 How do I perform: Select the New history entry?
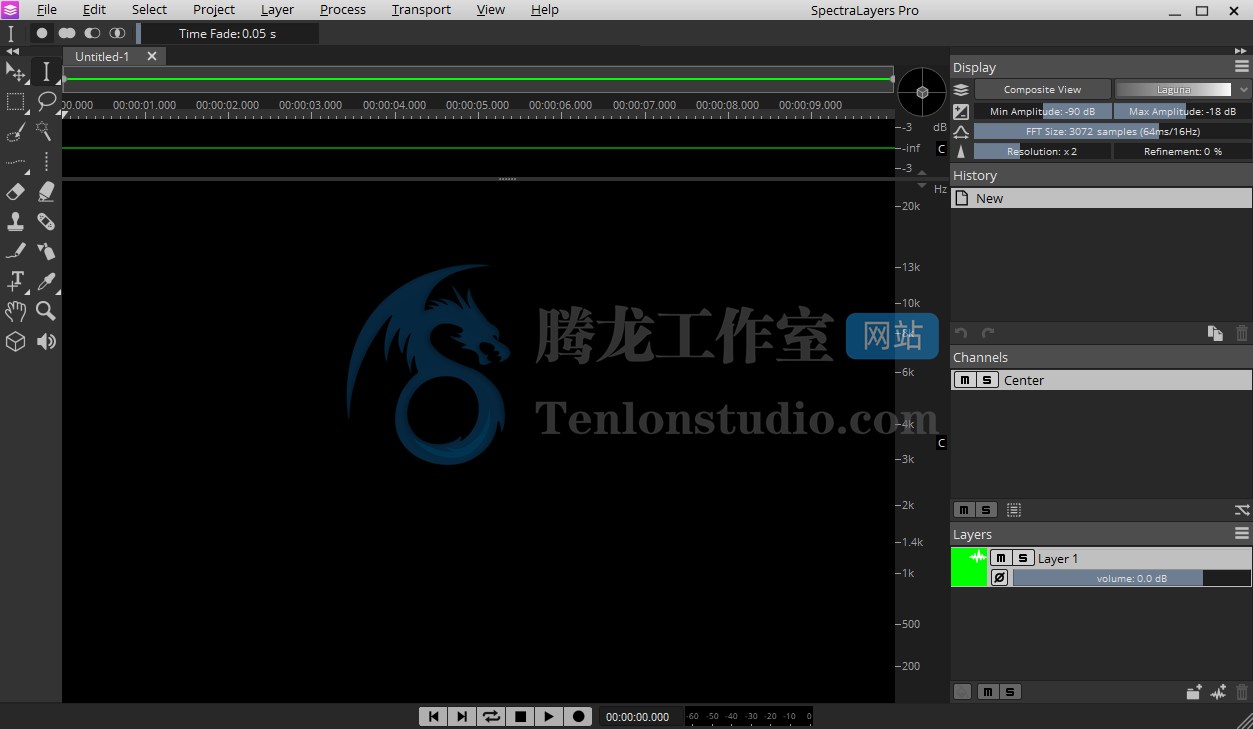point(1101,198)
